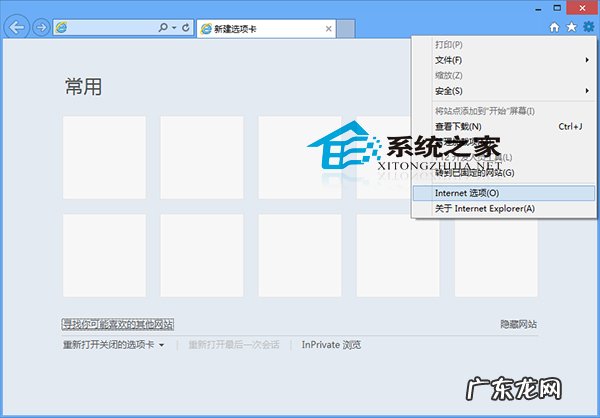The image size is (600, 418).
Task: Click the Back navigation arrow button
Action: pos(16,27)
